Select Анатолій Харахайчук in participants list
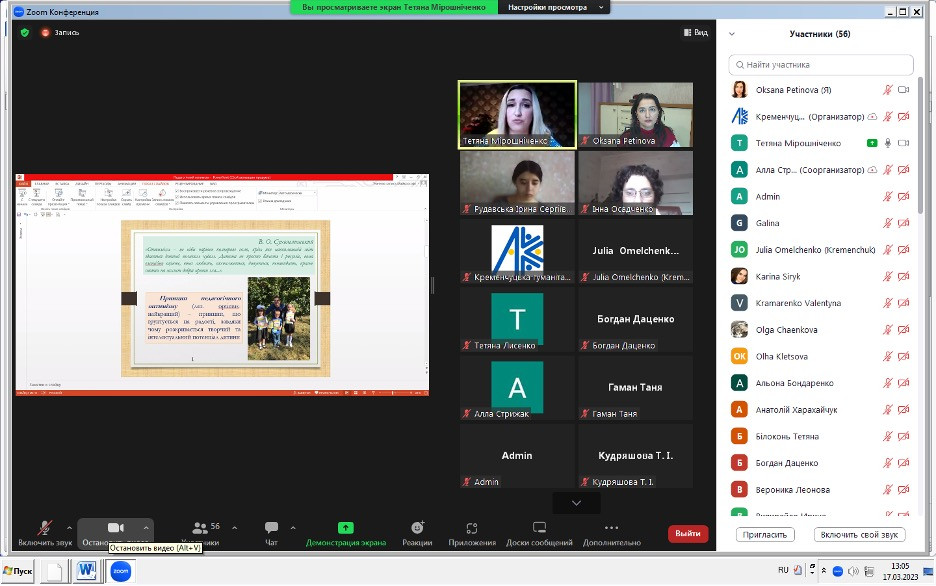 pyautogui.click(x=821, y=409)
